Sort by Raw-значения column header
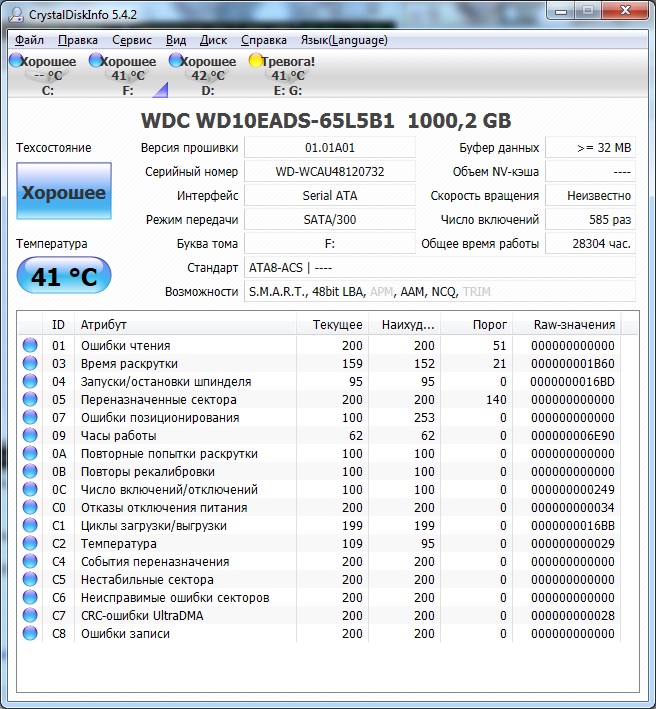Screen dimensions: 656x709 574,325
